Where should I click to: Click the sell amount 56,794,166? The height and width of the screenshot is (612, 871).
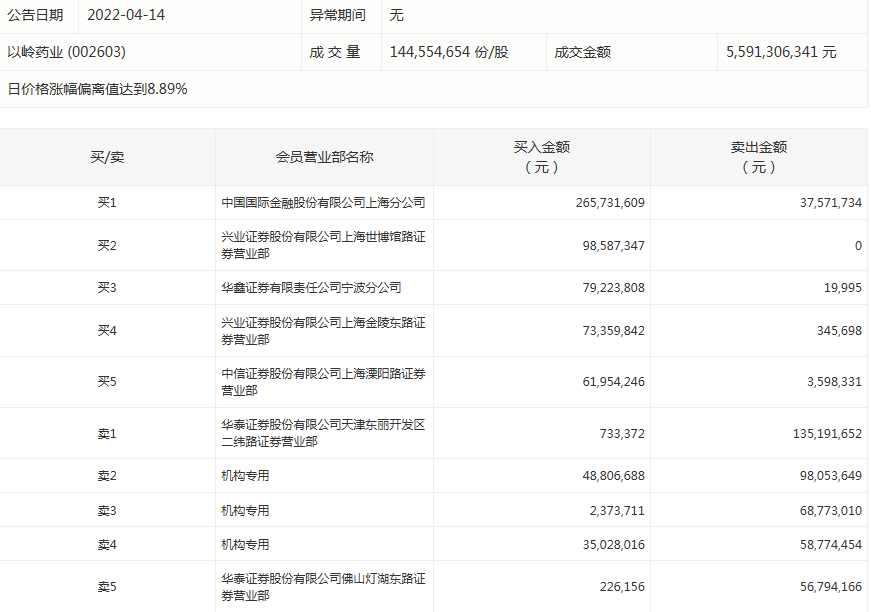[x=830, y=587]
